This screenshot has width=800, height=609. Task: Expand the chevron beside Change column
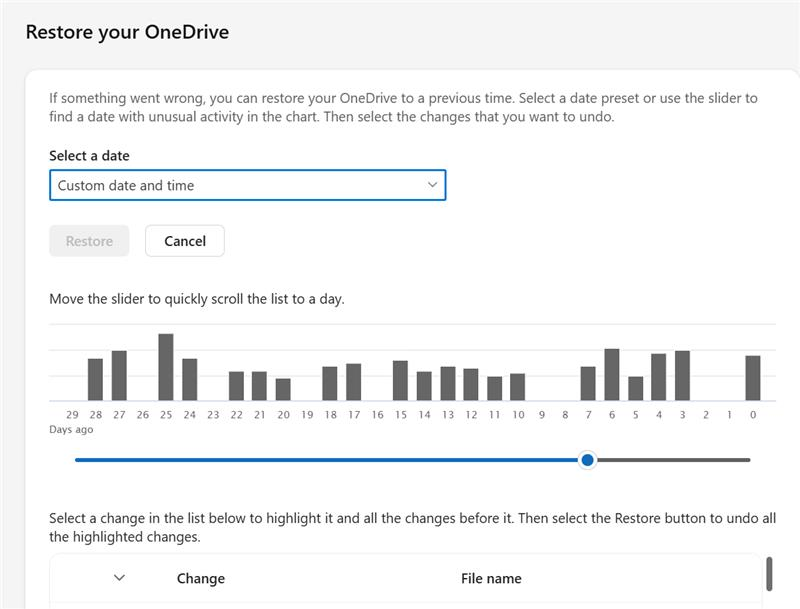coord(119,578)
